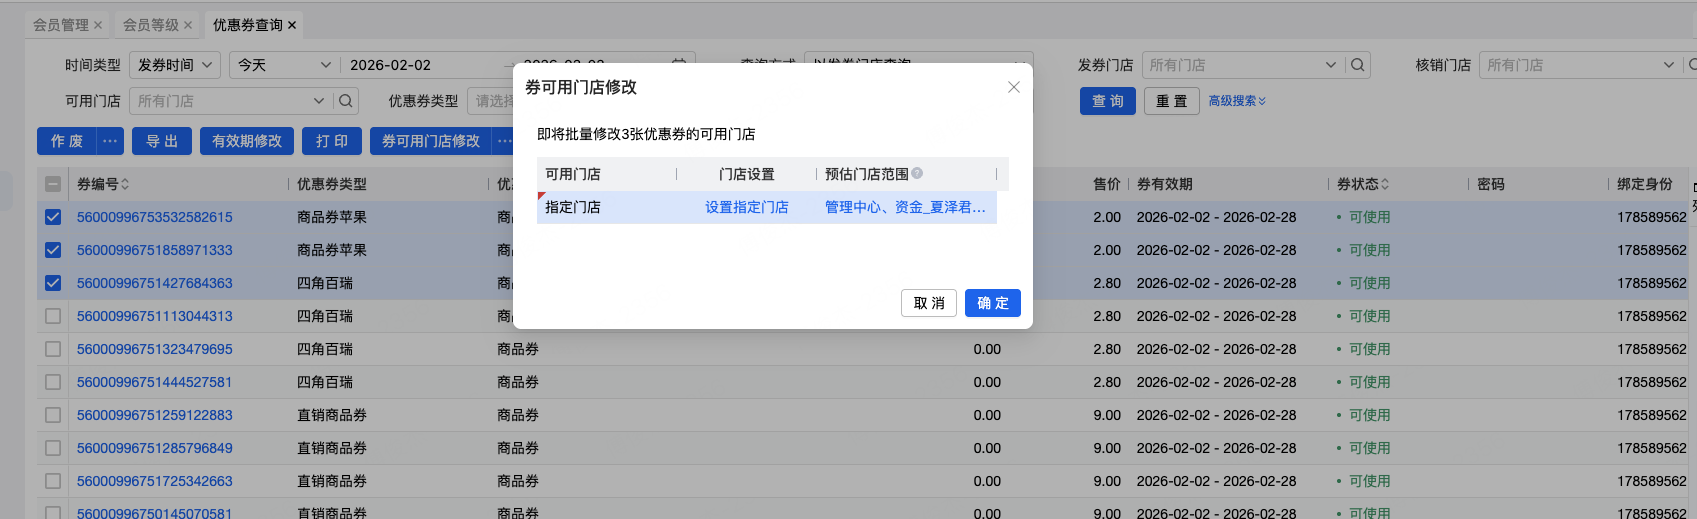Check coupon 56000996751444527581 checkbox
The width and height of the screenshot is (1697, 519).
point(53,382)
